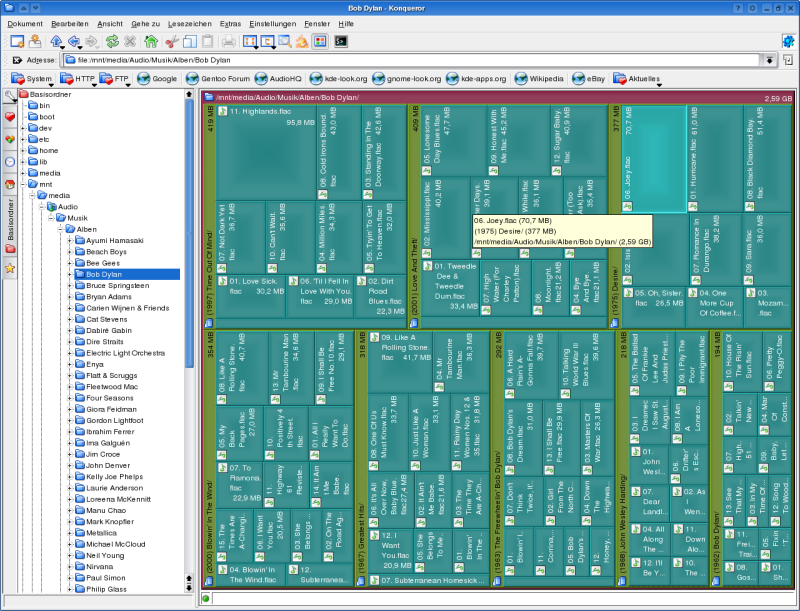This screenshot has width=800, height=611.
Task: Click the scissors Cut icon
Action: [x=172, y=41]
